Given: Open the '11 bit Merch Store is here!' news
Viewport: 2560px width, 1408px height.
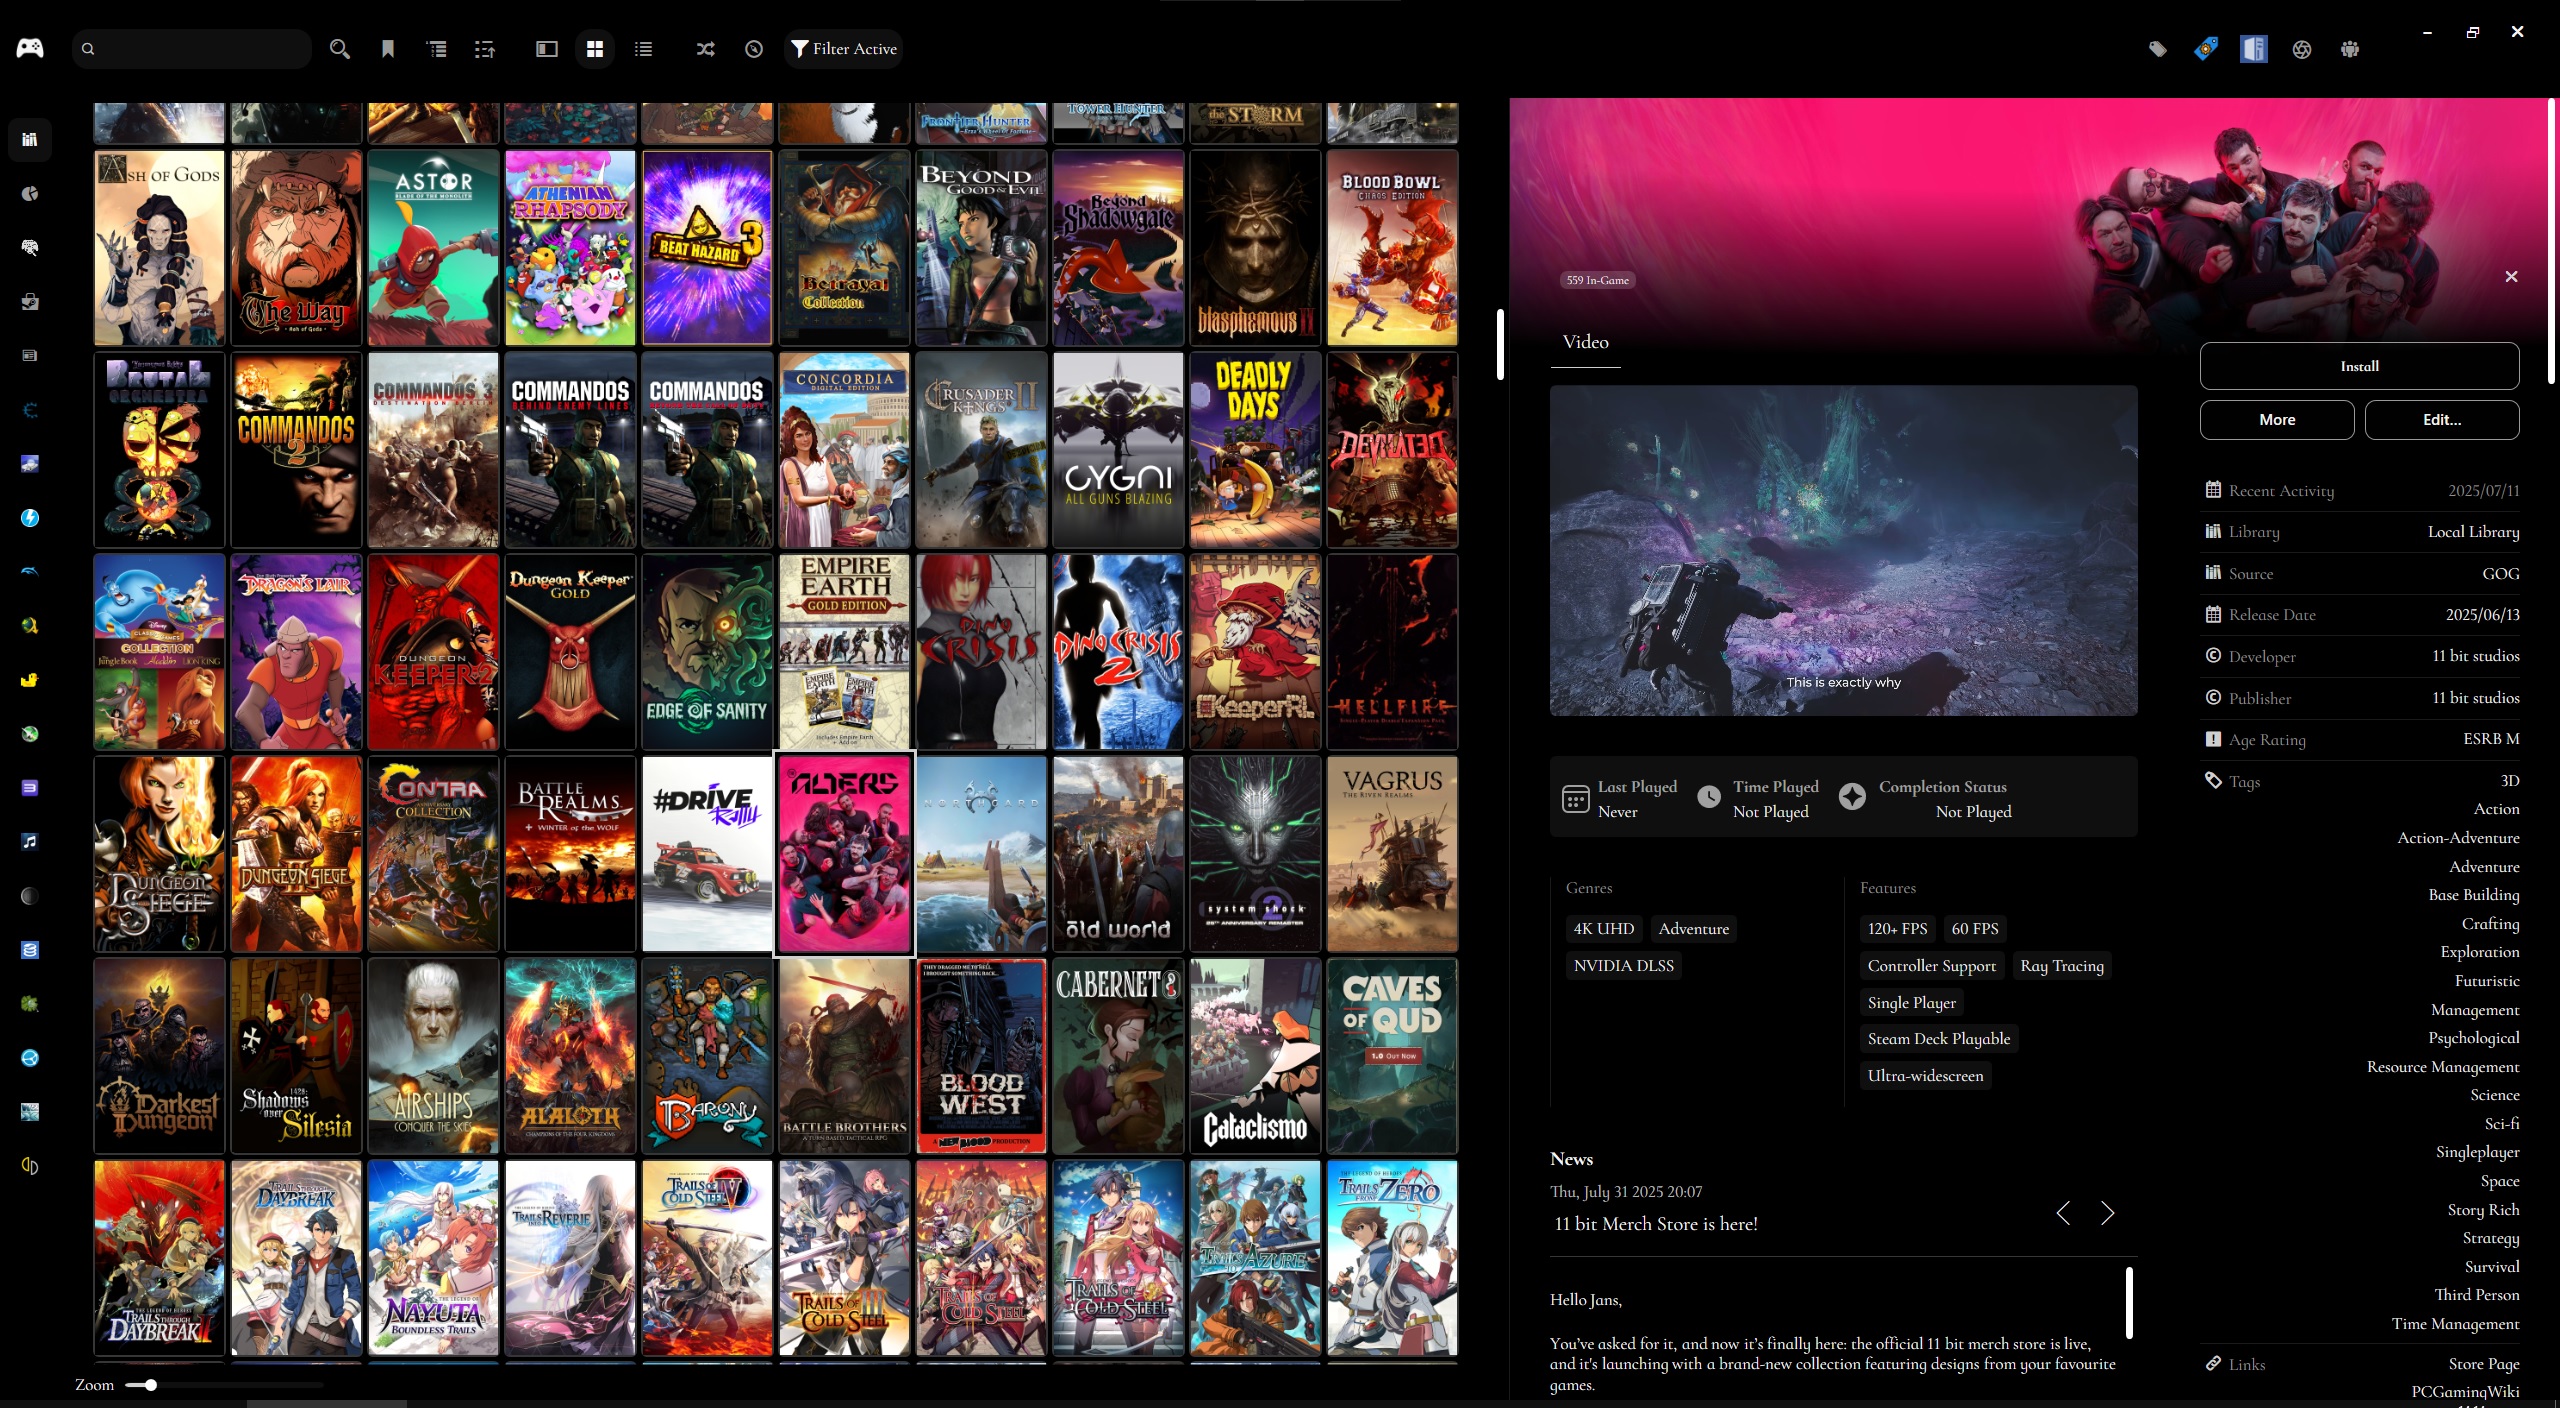Looking at the screenshot, I should point(1656,1224).
